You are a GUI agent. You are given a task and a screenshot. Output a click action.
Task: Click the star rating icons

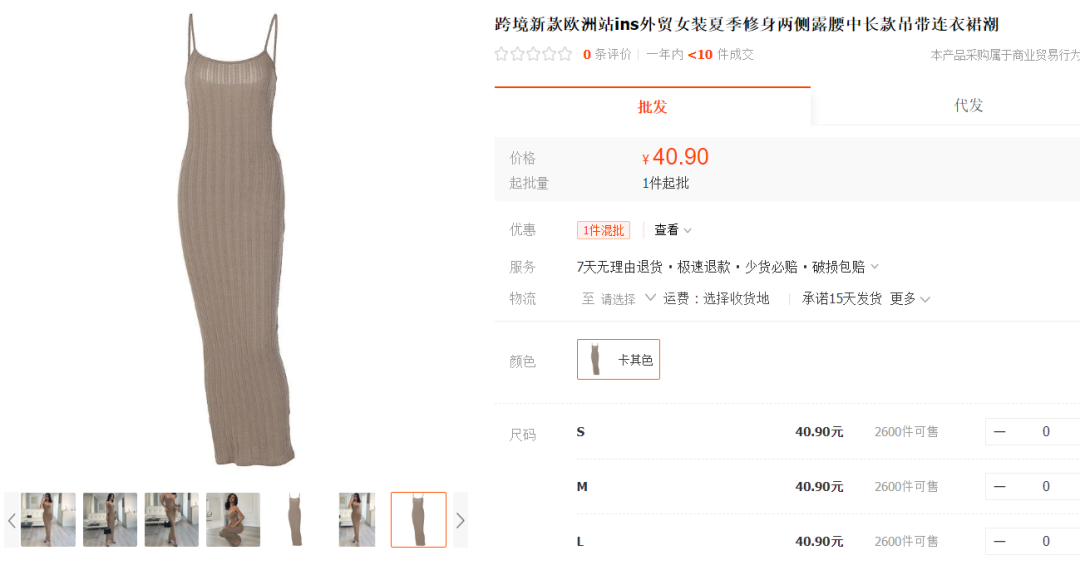click(533, 54)
